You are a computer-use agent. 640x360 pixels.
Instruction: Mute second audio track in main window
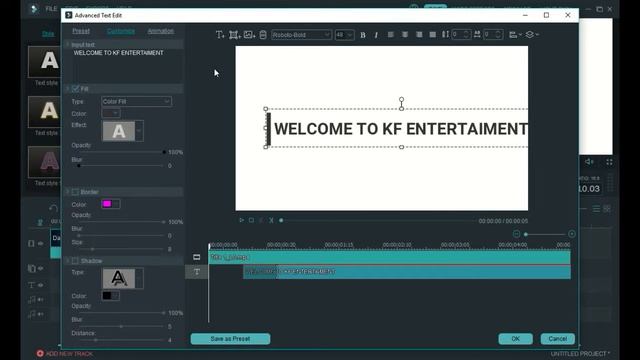pyautogui.click(x=41, y=314)
